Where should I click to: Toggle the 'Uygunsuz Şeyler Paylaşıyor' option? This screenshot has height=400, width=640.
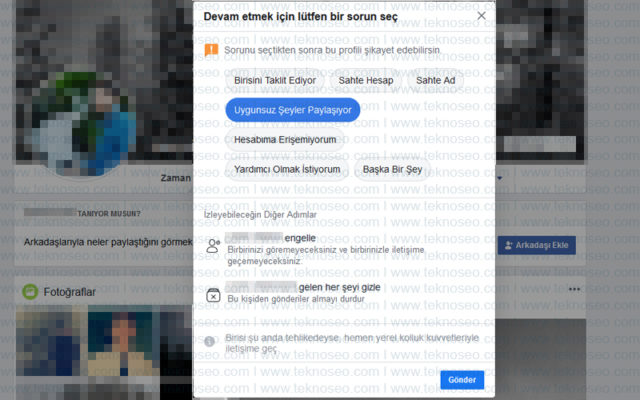pos(293,110)
